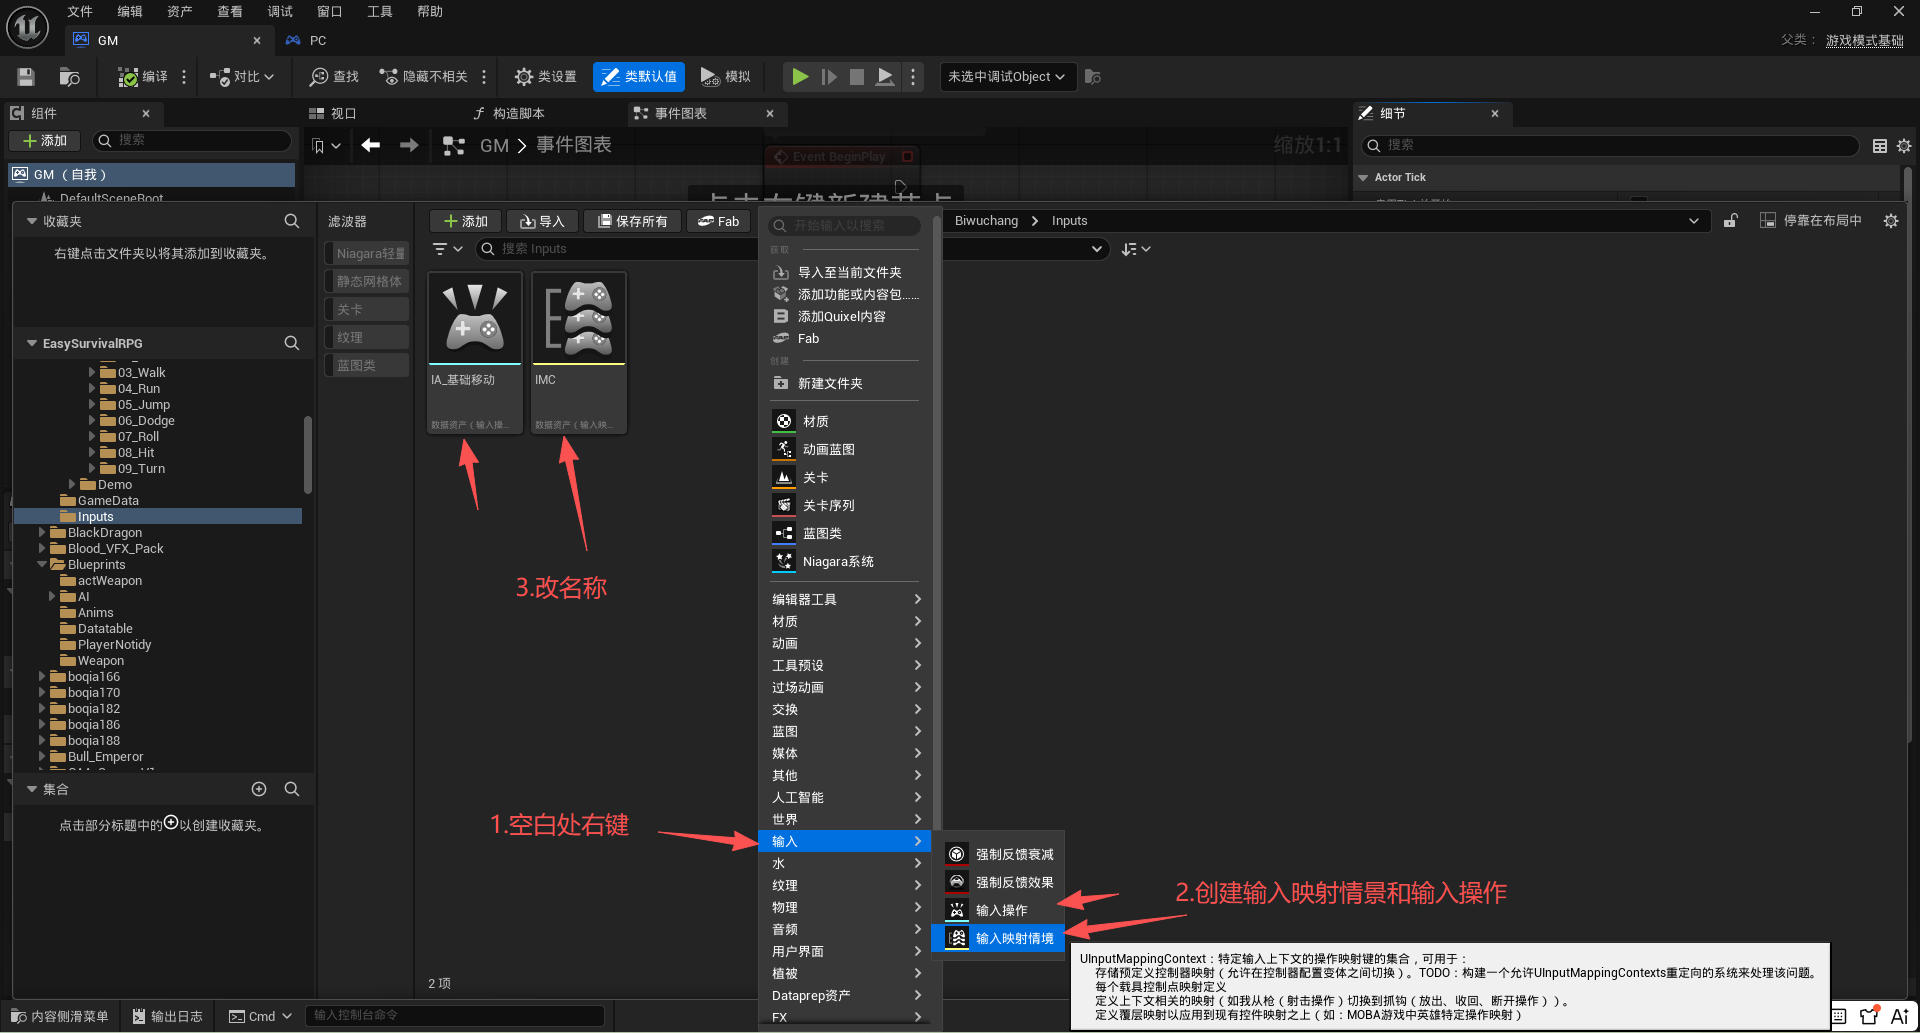Select the IMC asset thumbnail
Image resolution: width=1920 pixels, height=1033 pixels.
tap(579, 352)
